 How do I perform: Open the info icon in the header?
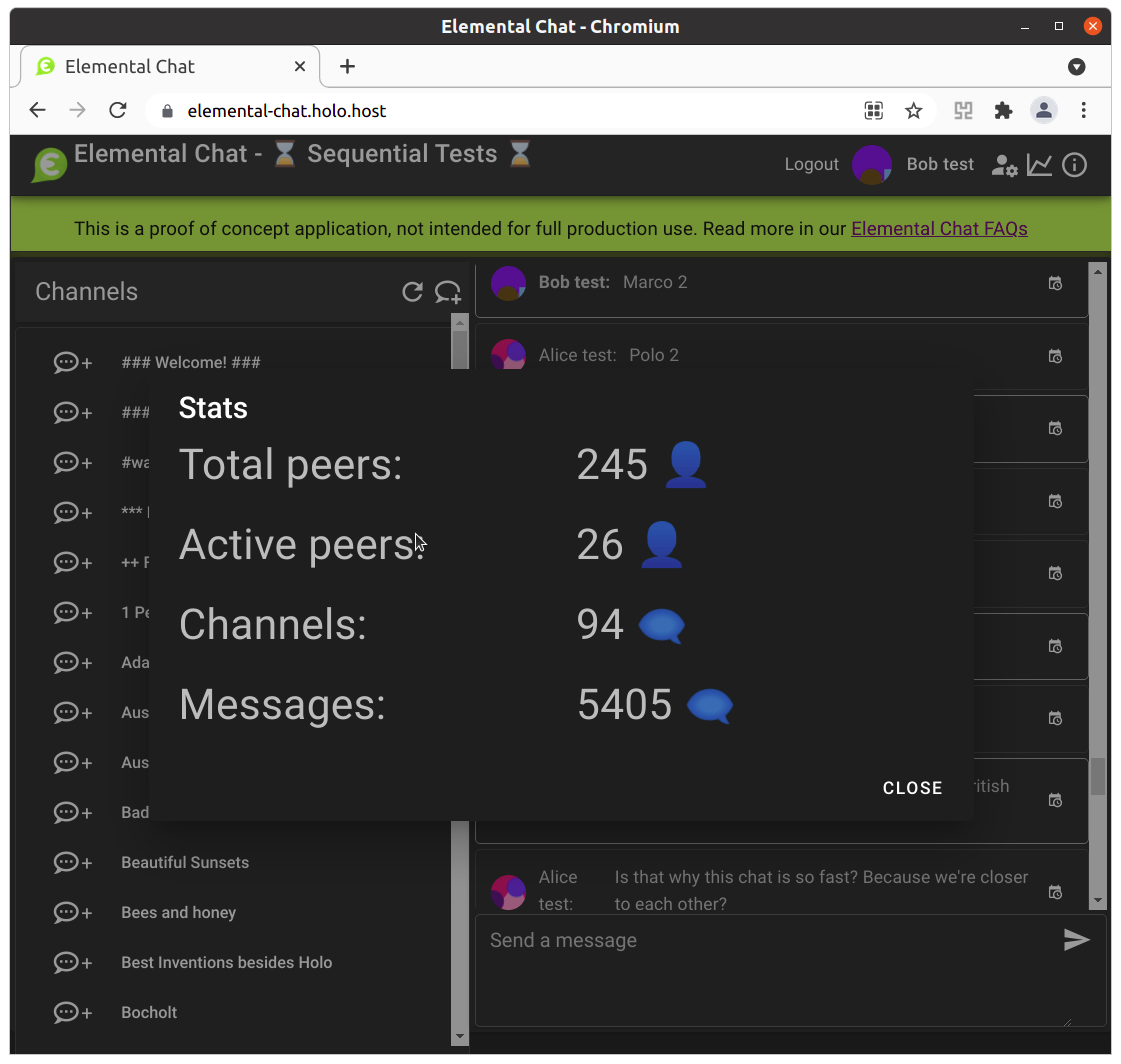(1075, 165)
